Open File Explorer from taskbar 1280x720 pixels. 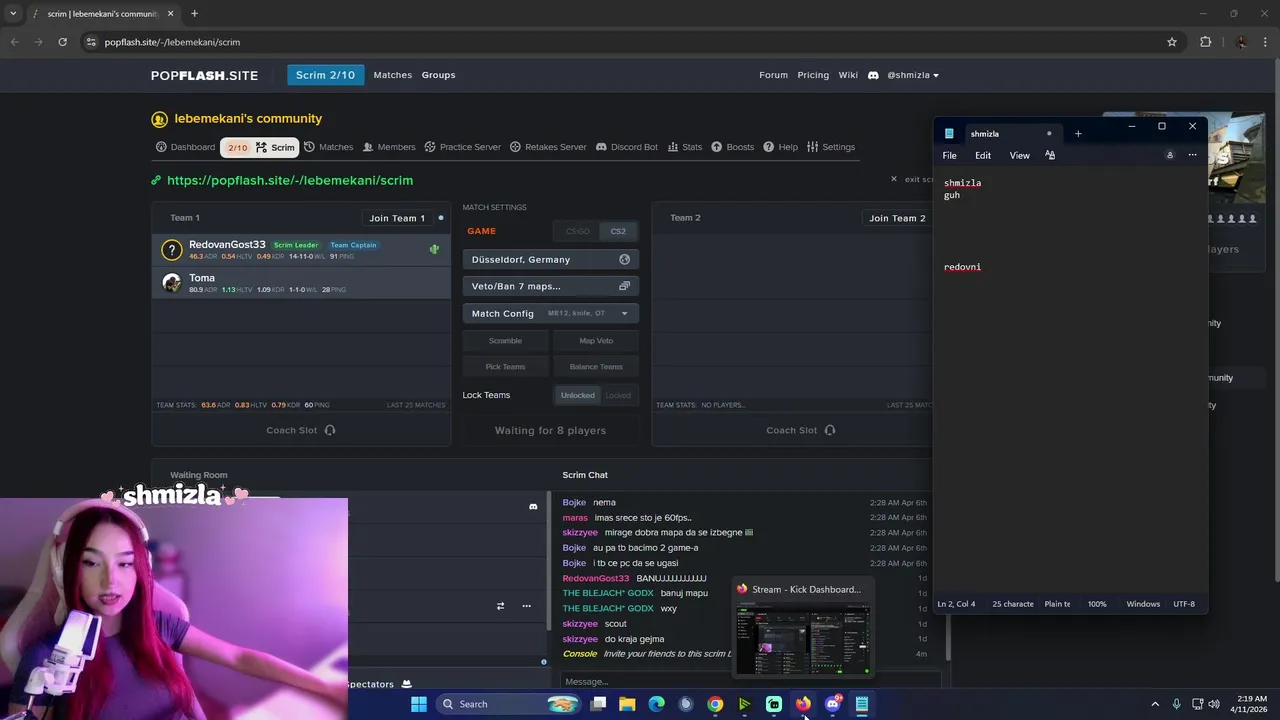[x=627, y=704]
